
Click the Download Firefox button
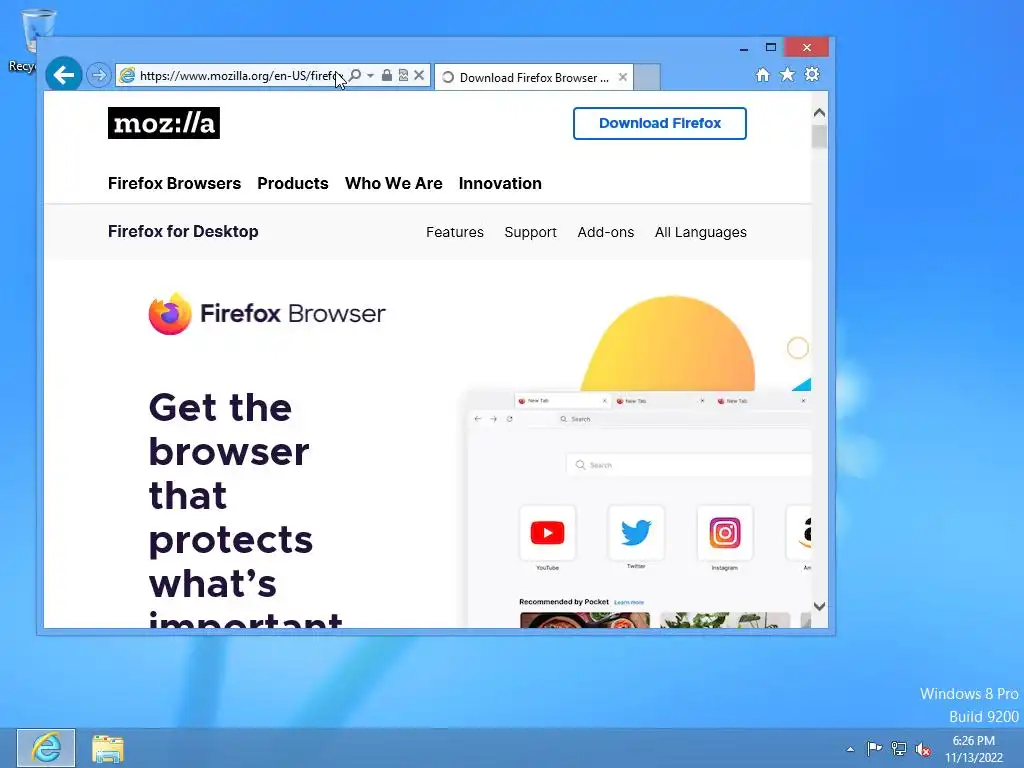pyautogui.click(x=660, y=123)
